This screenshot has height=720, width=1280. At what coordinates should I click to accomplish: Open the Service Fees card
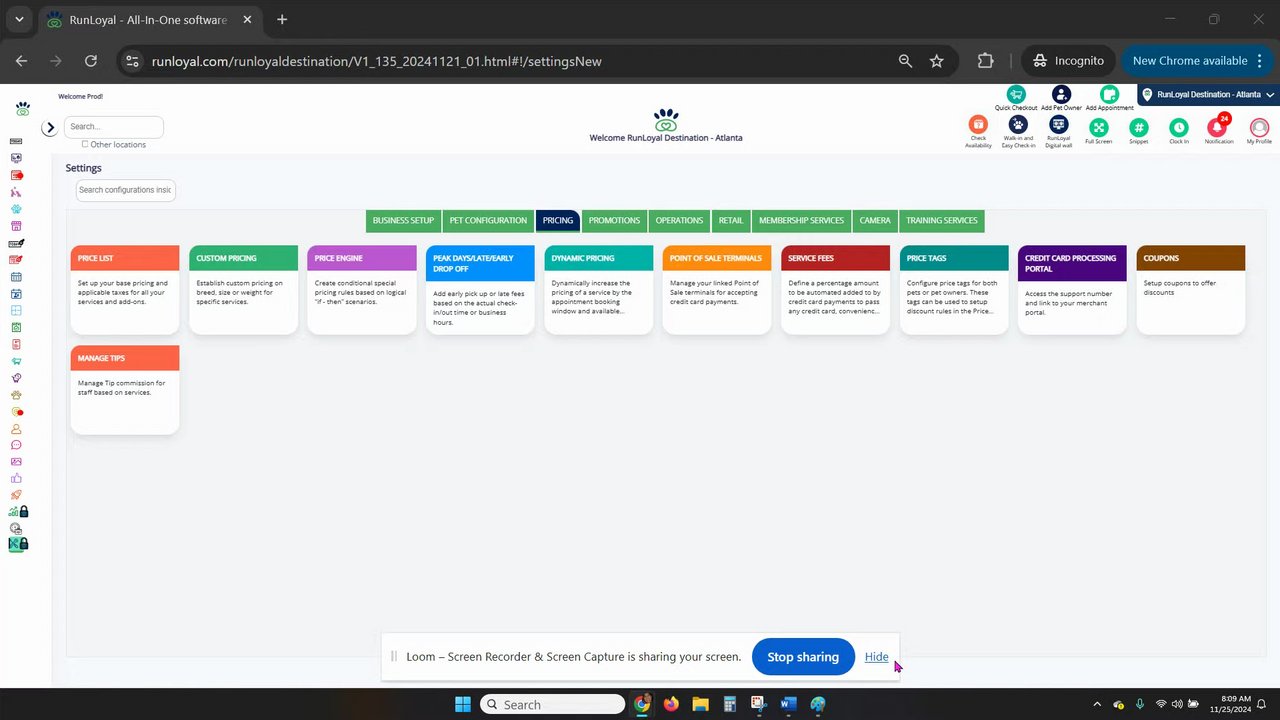click(x=835, y=290)
